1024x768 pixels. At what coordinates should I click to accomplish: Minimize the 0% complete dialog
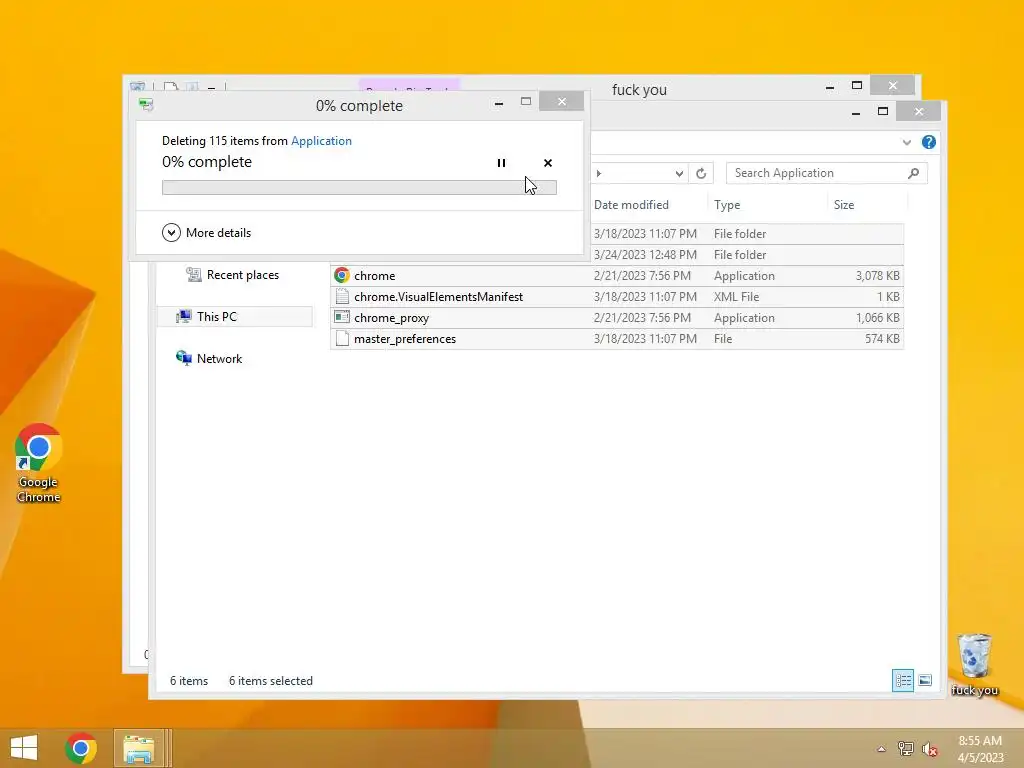tap(499, 103)
